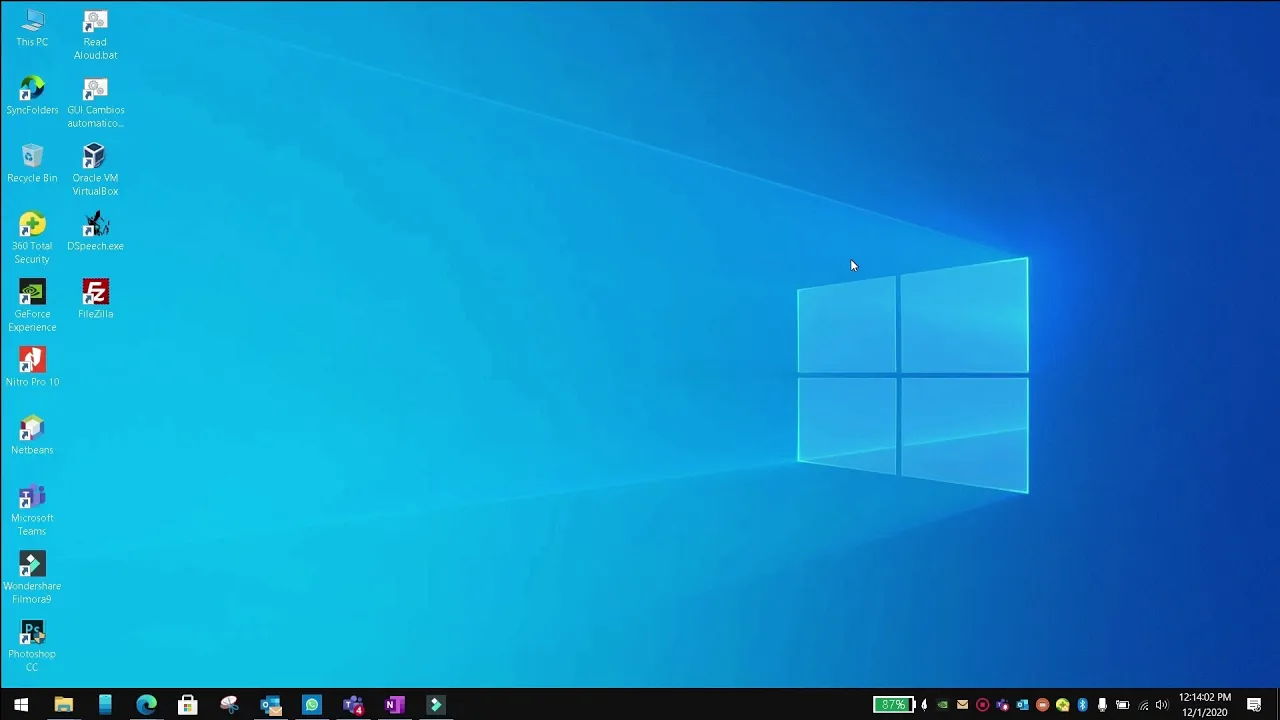1280x720 pixels.
Task: Select the FileZilla desktop icon
Action: (95, 300)
